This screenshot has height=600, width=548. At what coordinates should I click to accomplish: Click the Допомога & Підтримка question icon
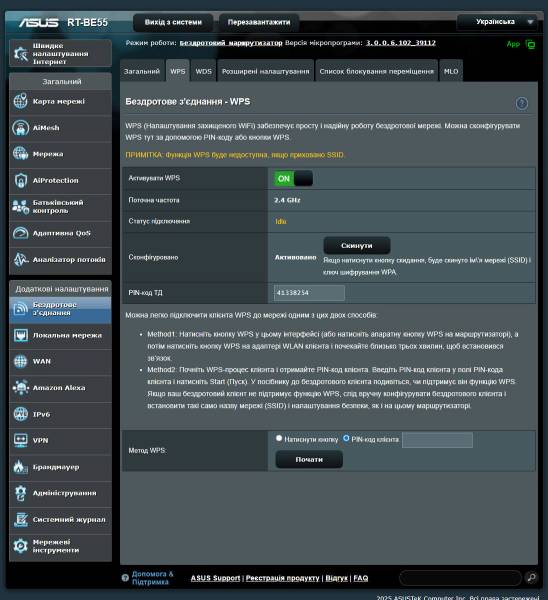(x=125, y=578)
